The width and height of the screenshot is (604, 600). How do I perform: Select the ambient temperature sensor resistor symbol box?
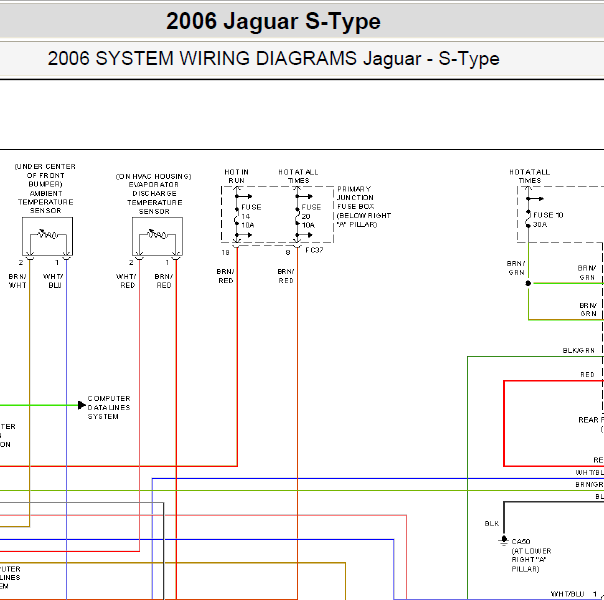tap(47, 236)
